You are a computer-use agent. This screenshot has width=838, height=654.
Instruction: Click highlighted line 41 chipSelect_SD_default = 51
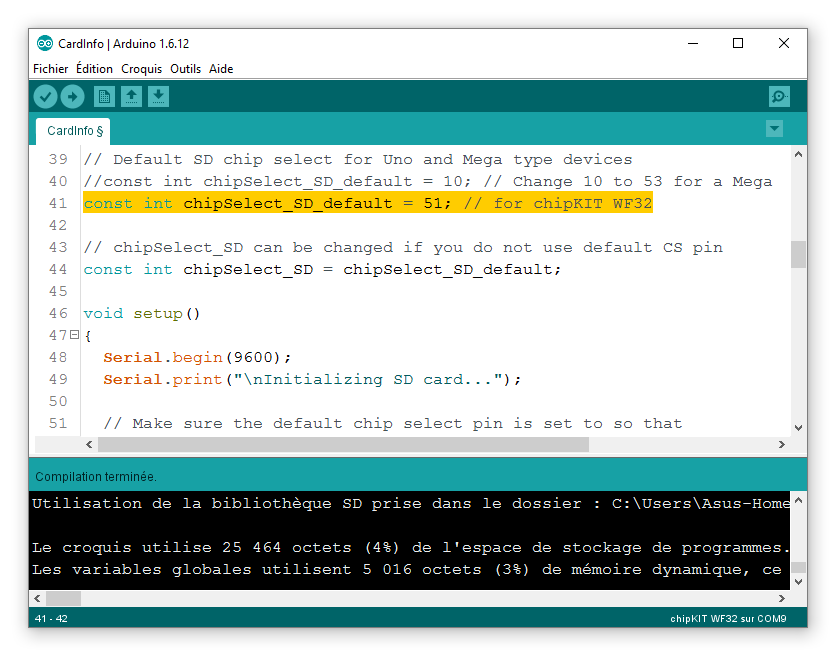click(368, 204)
